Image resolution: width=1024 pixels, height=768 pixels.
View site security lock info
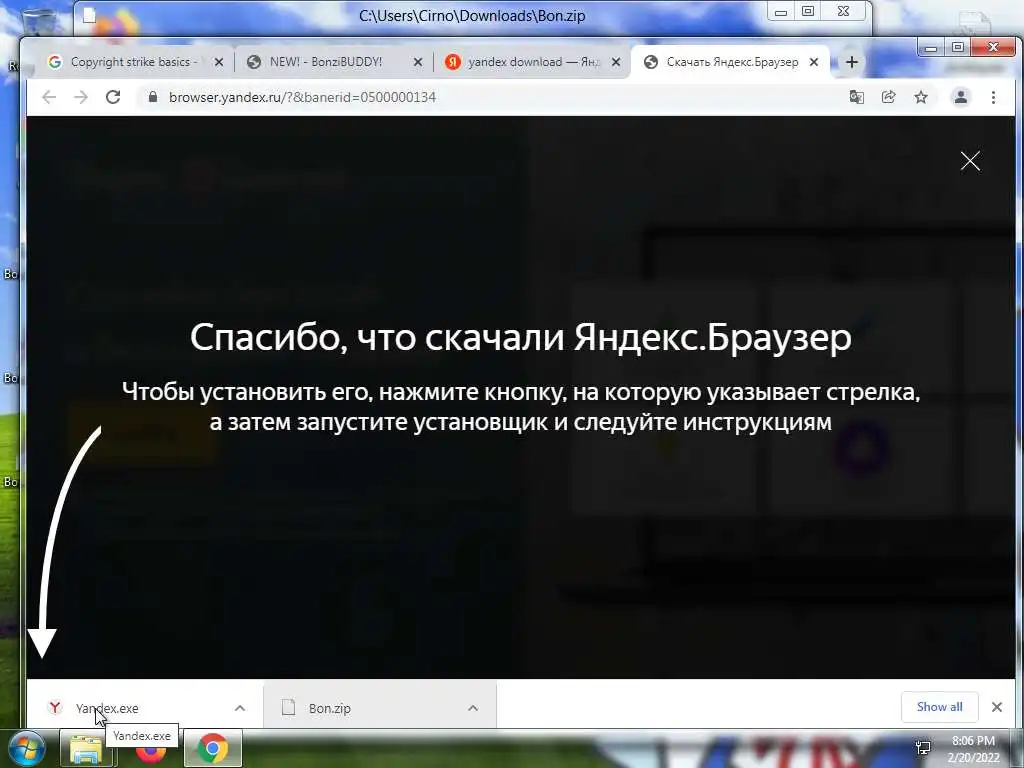(x=153, y=97)
